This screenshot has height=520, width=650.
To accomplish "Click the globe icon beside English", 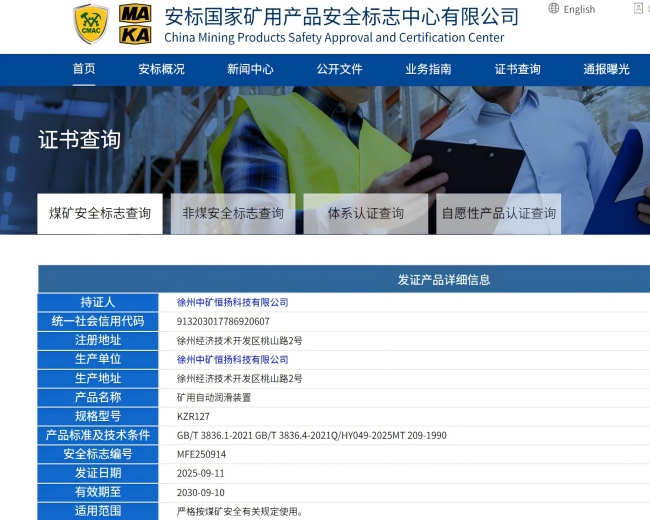I will (554, 9).
